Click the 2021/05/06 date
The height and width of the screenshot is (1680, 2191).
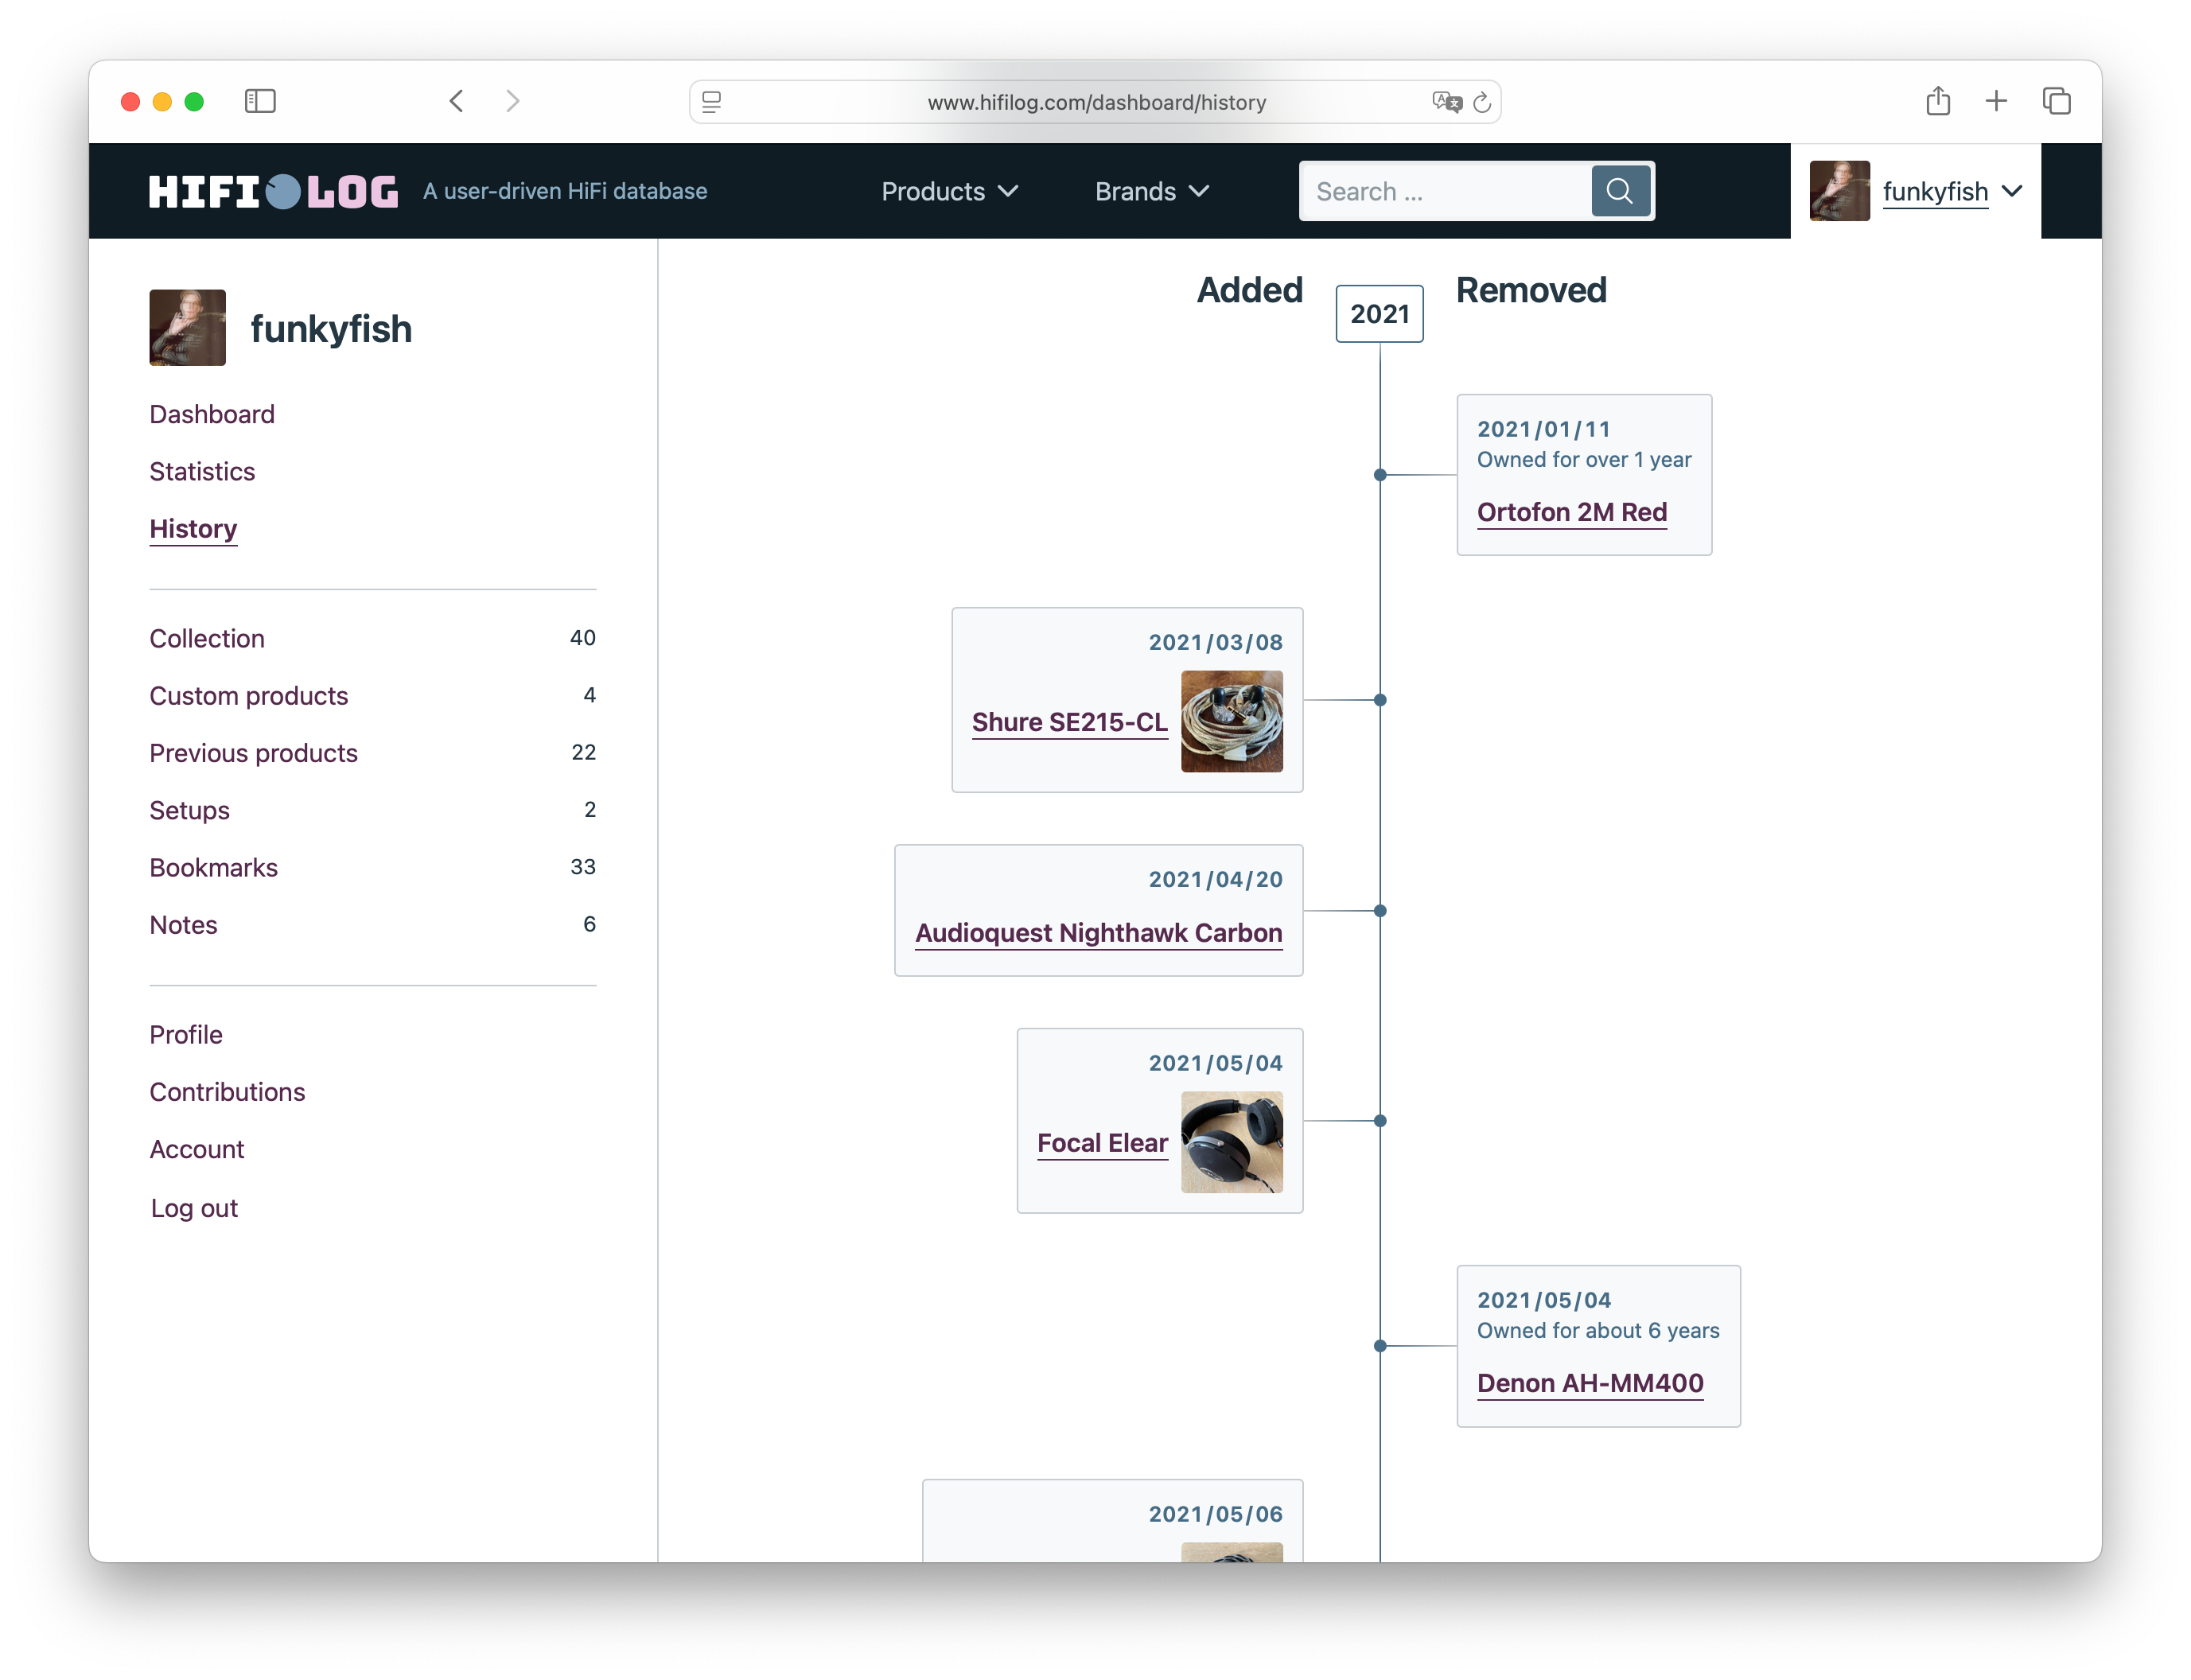coord(1215,1514)
